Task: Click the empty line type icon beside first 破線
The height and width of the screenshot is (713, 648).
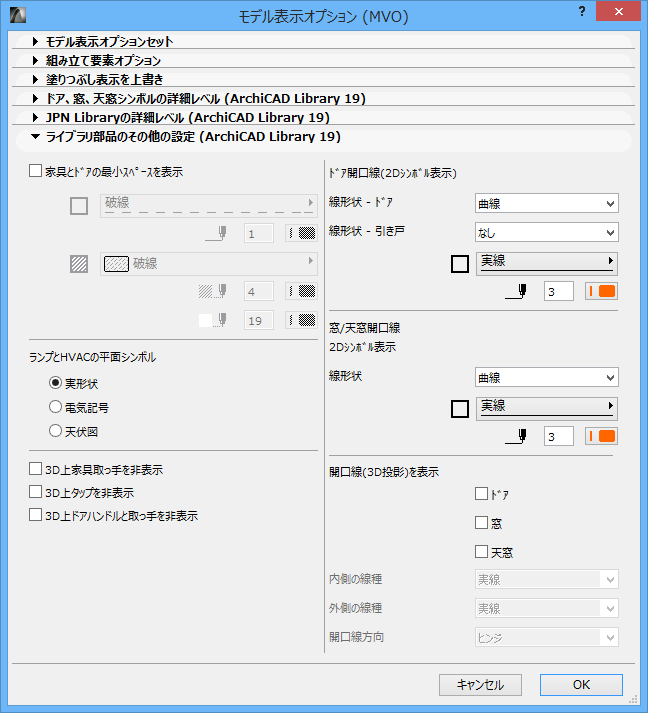Action: (79, 206)
